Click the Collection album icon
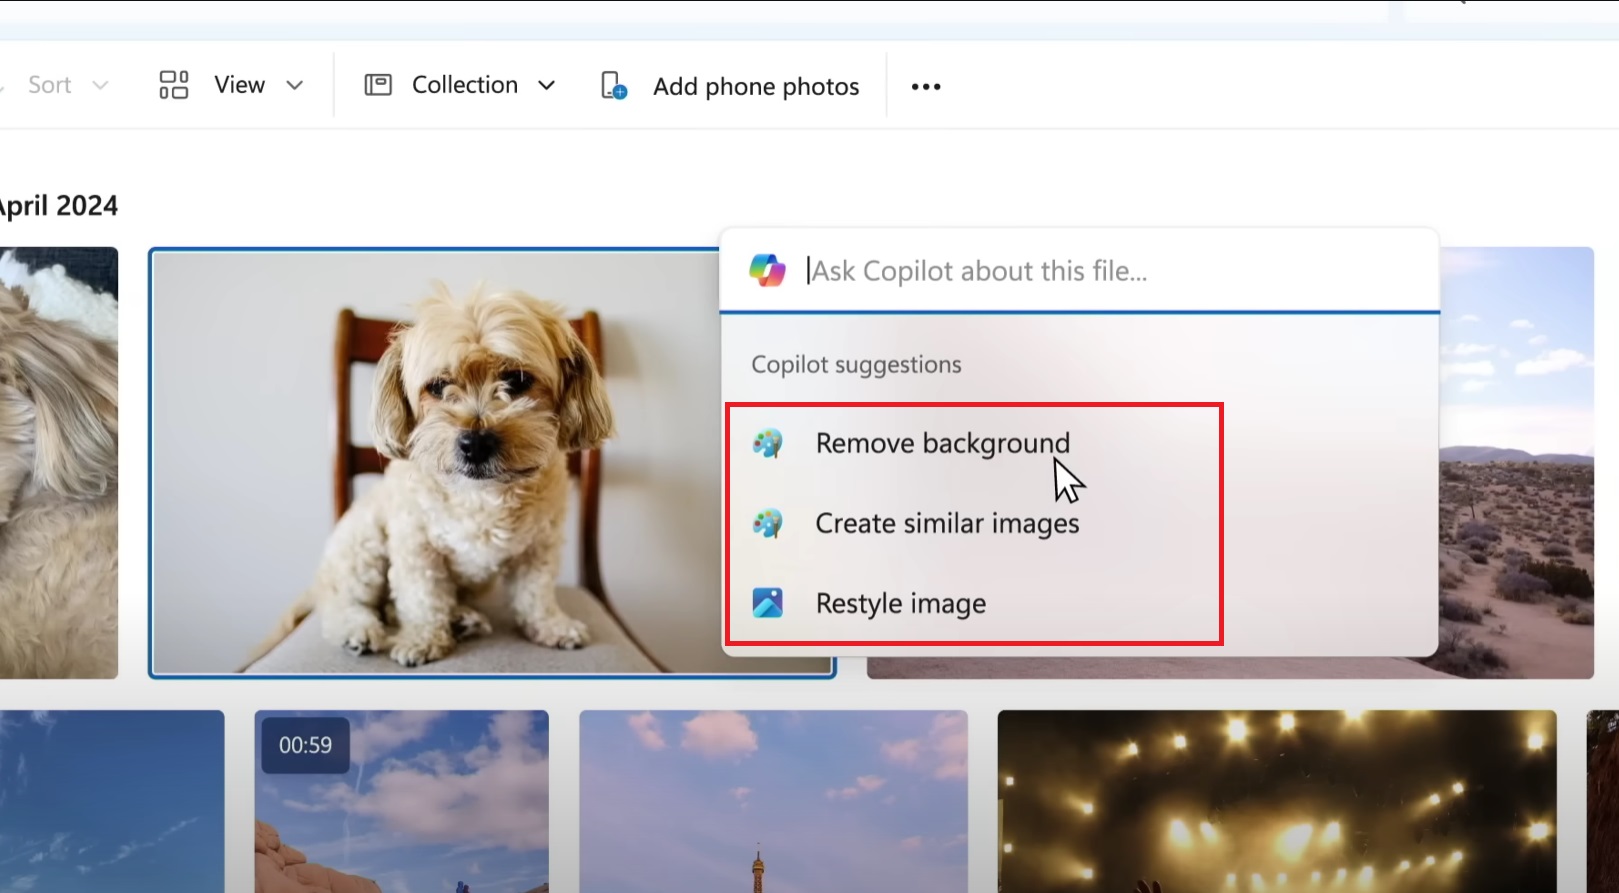This screenshot has height=893, width=1619. pyautogui.click(x=378, y=85)
